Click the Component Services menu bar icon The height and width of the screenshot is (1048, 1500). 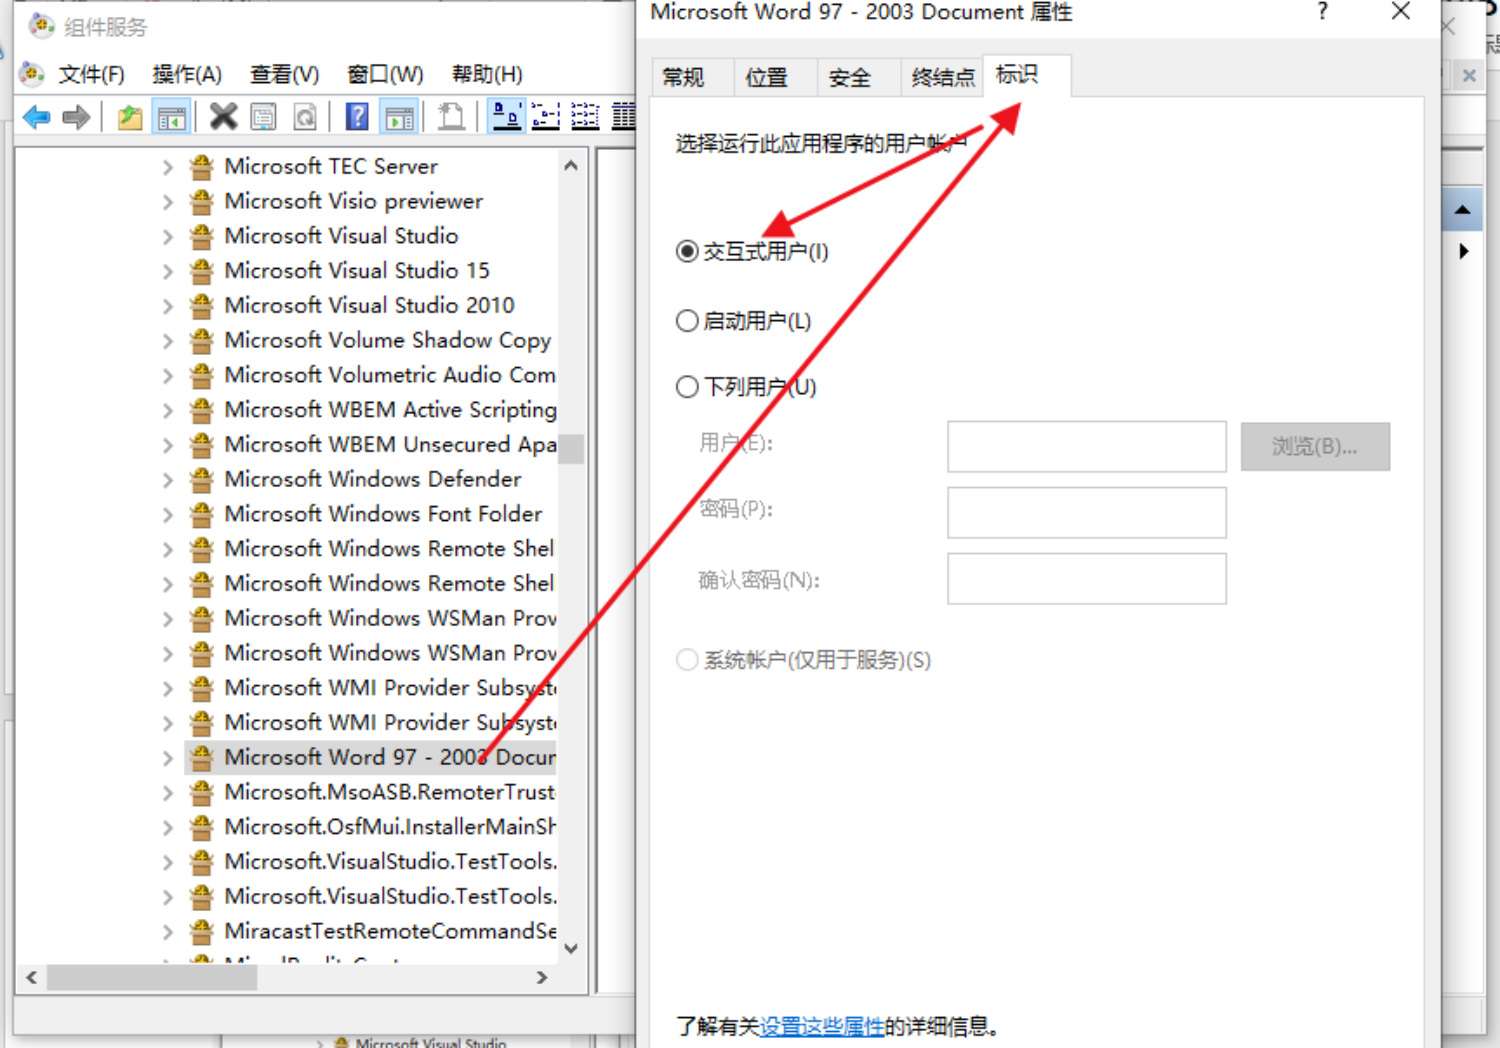(32, 73)
